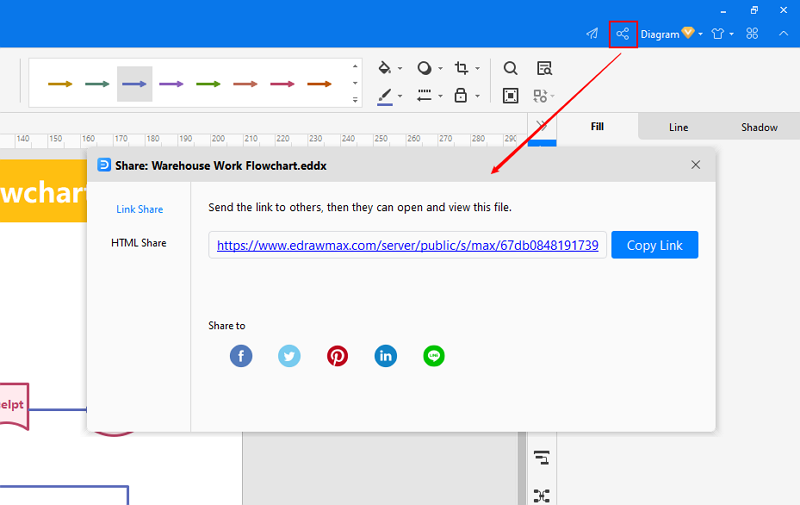Click the line style arrow icon
The width and height of the screenshot is (800, 505).
424,95
